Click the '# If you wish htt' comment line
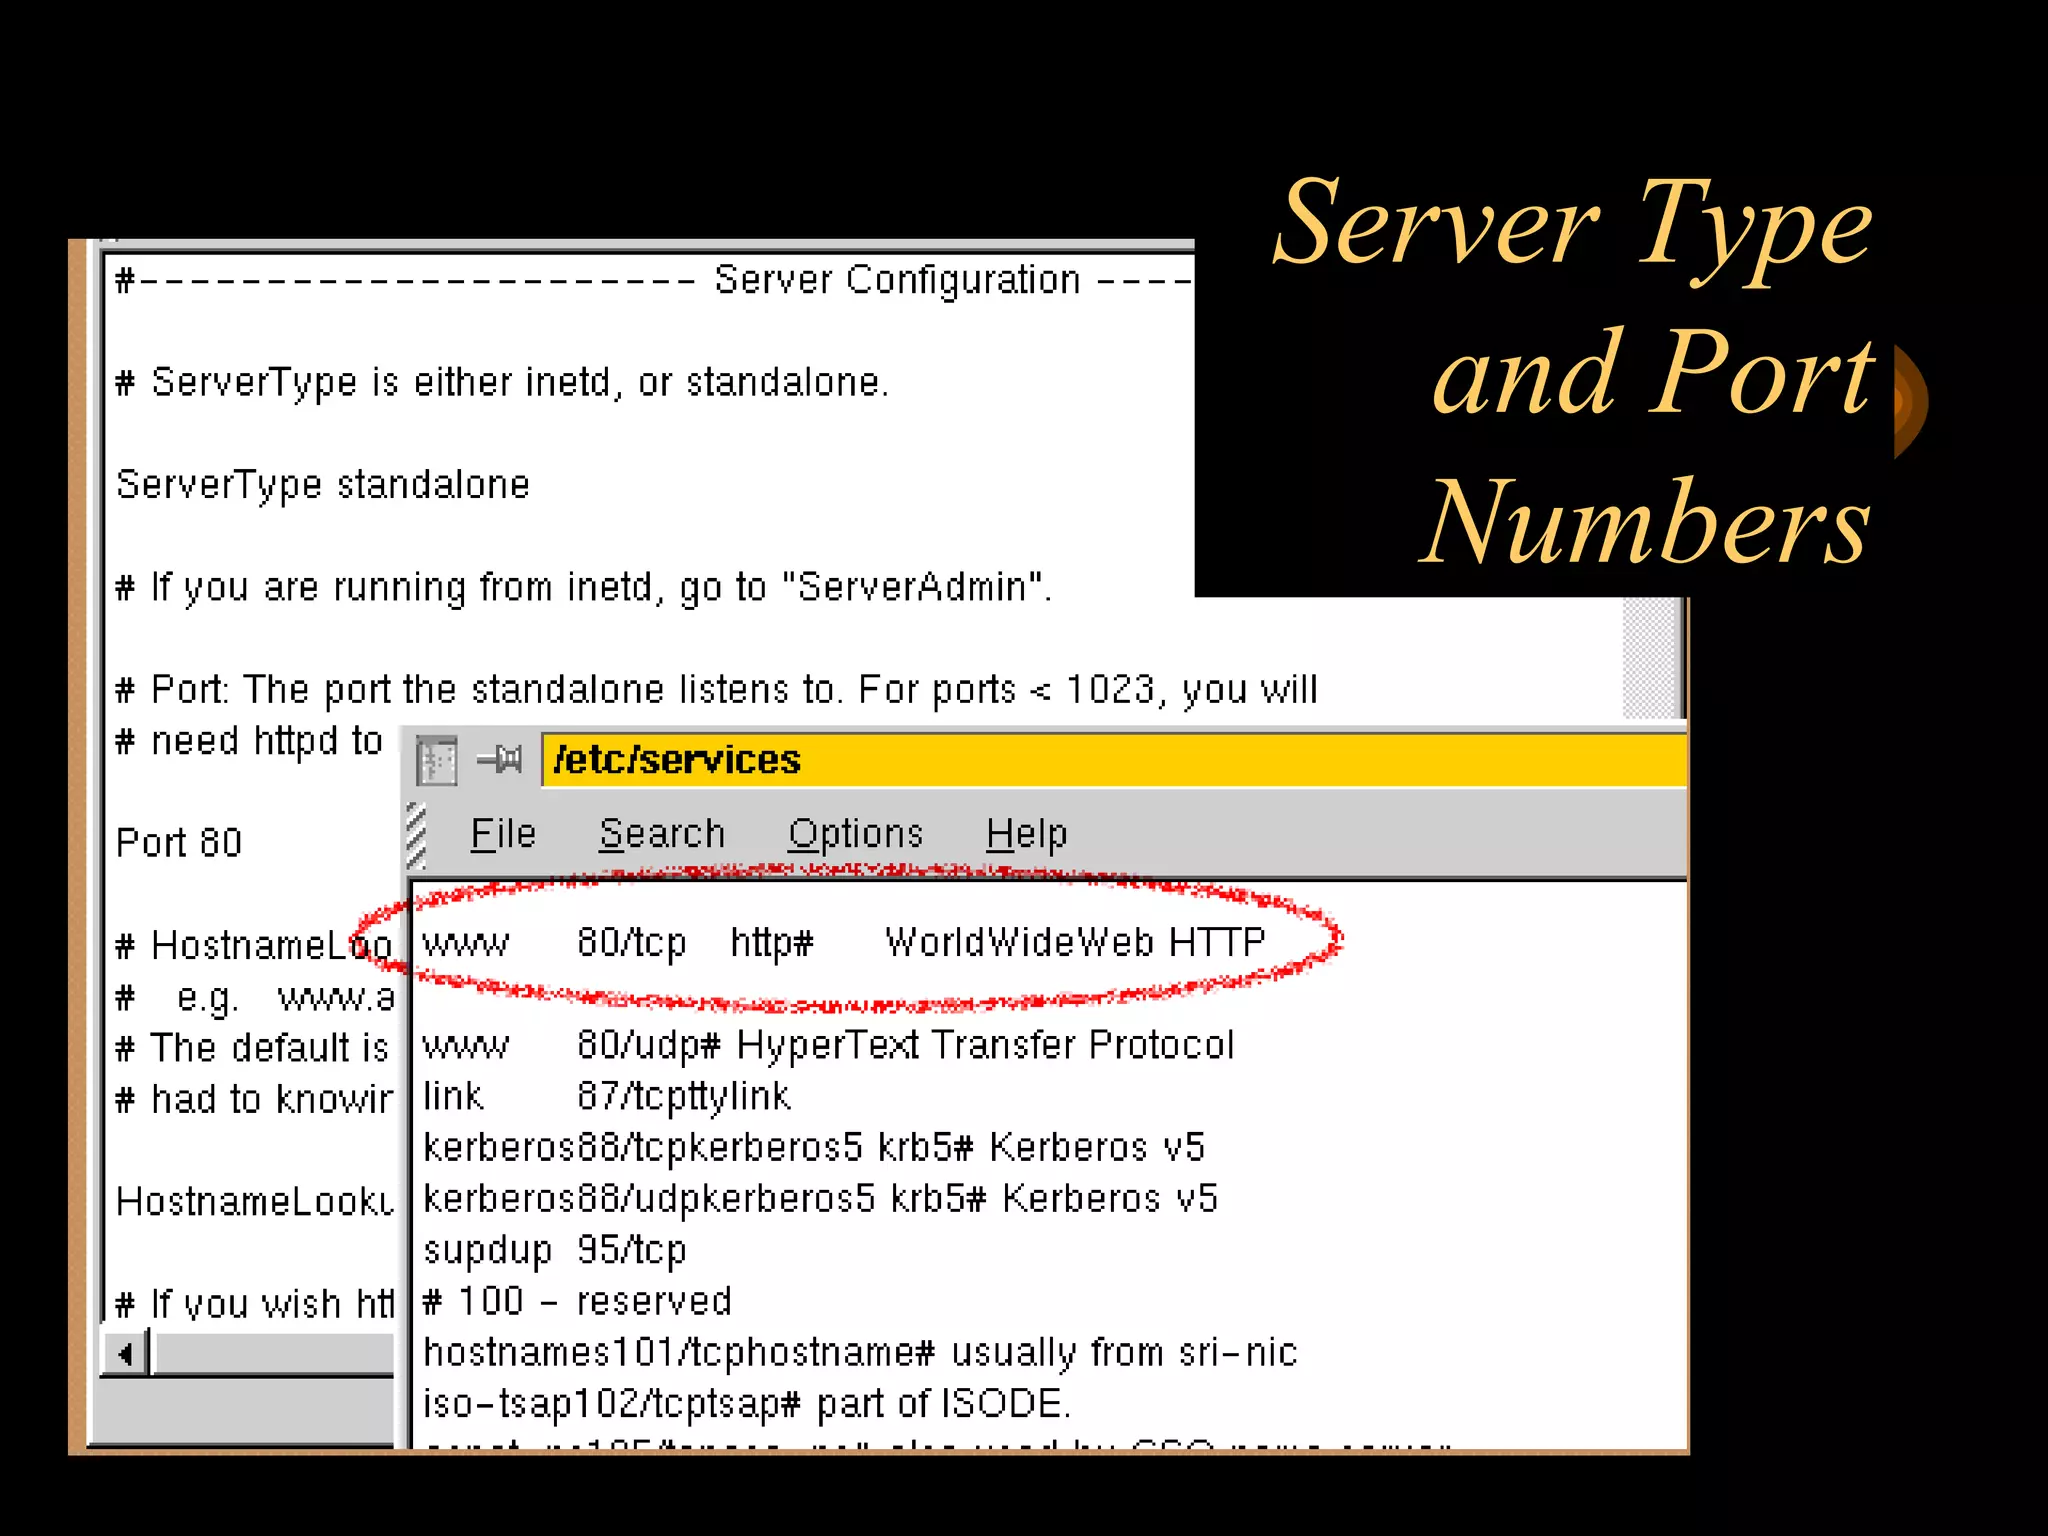This screenshot has width=2048, height=1536. [255, 1303]
